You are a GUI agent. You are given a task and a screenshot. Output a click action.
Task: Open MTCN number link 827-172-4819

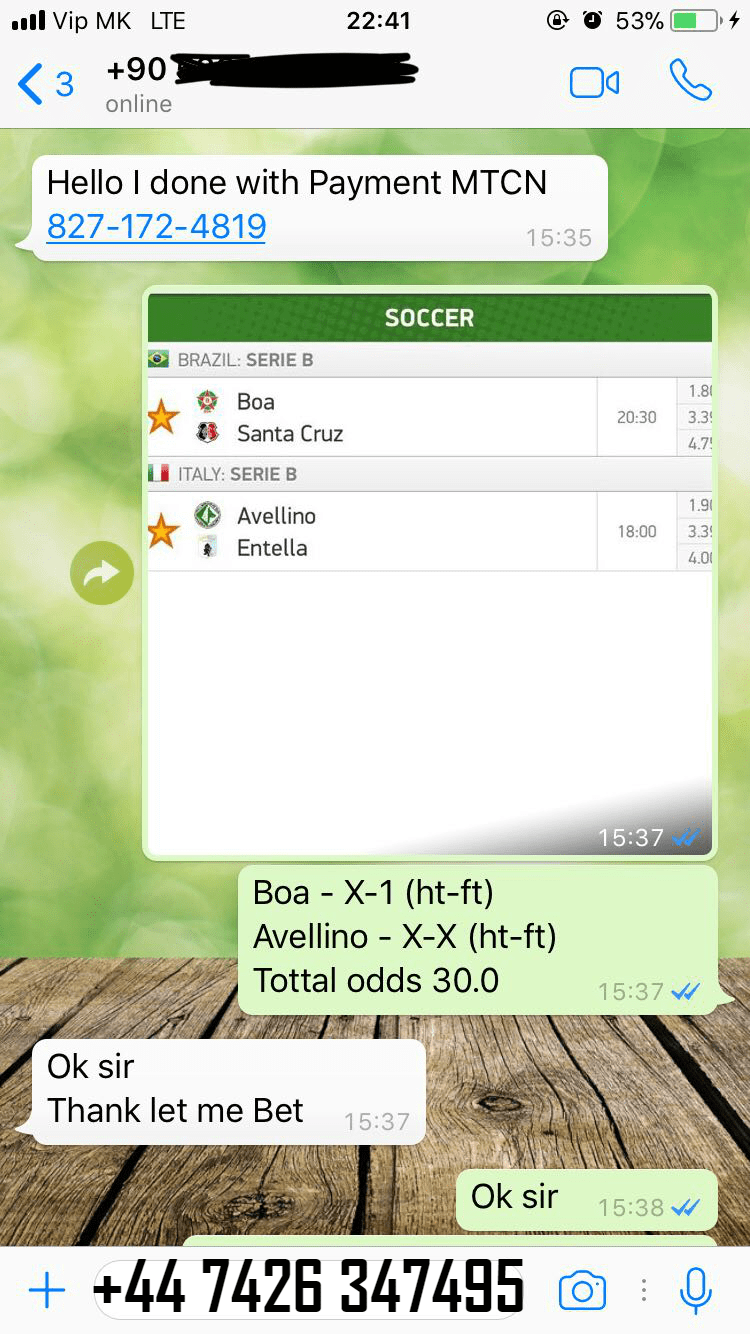[157, 227]
